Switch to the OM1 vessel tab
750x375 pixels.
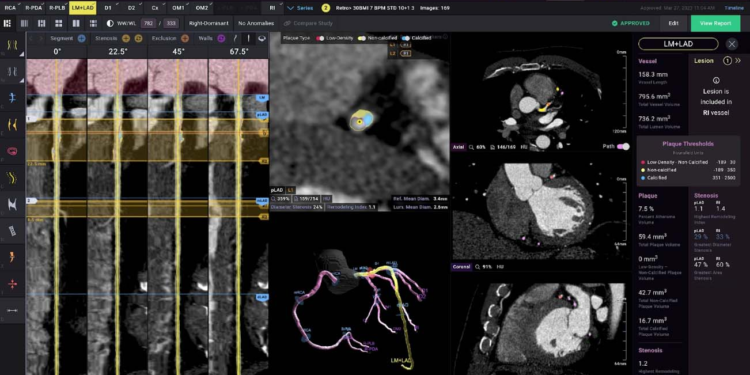pos(178,8)
